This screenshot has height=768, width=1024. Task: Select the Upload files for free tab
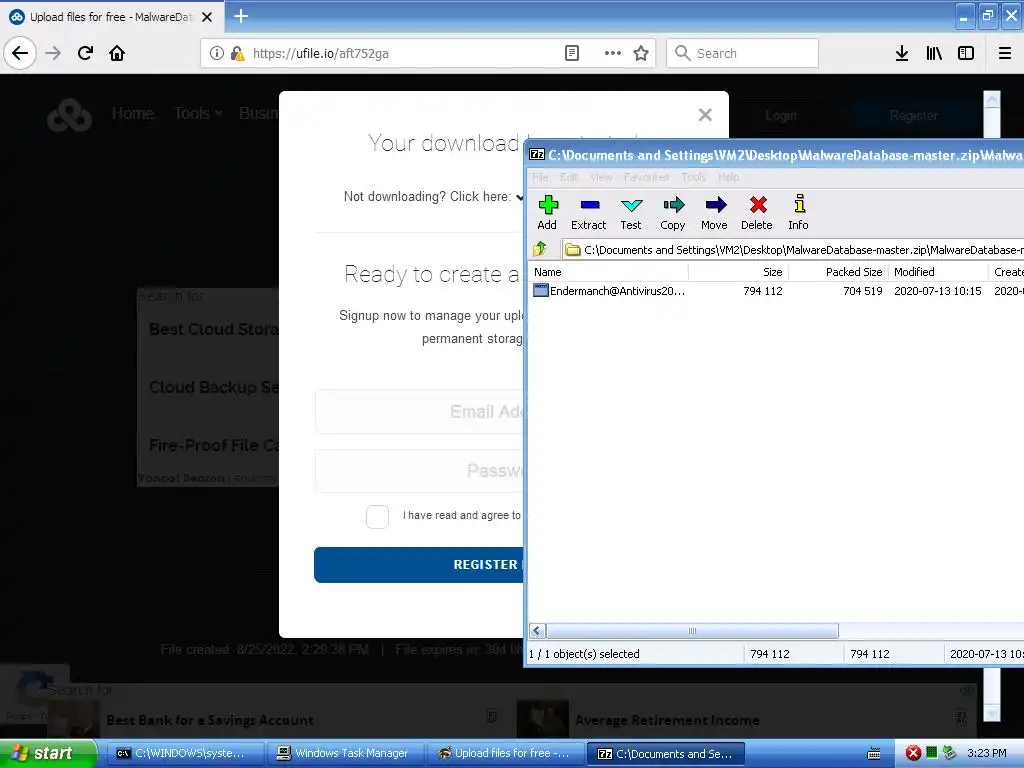point(112,17)
